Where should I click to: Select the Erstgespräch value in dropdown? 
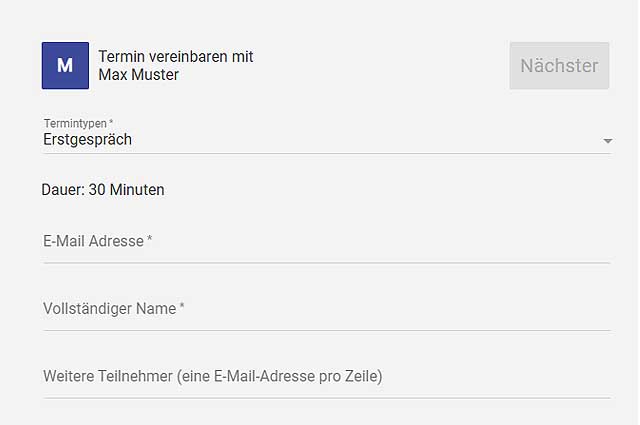click(x=87, y=140)
